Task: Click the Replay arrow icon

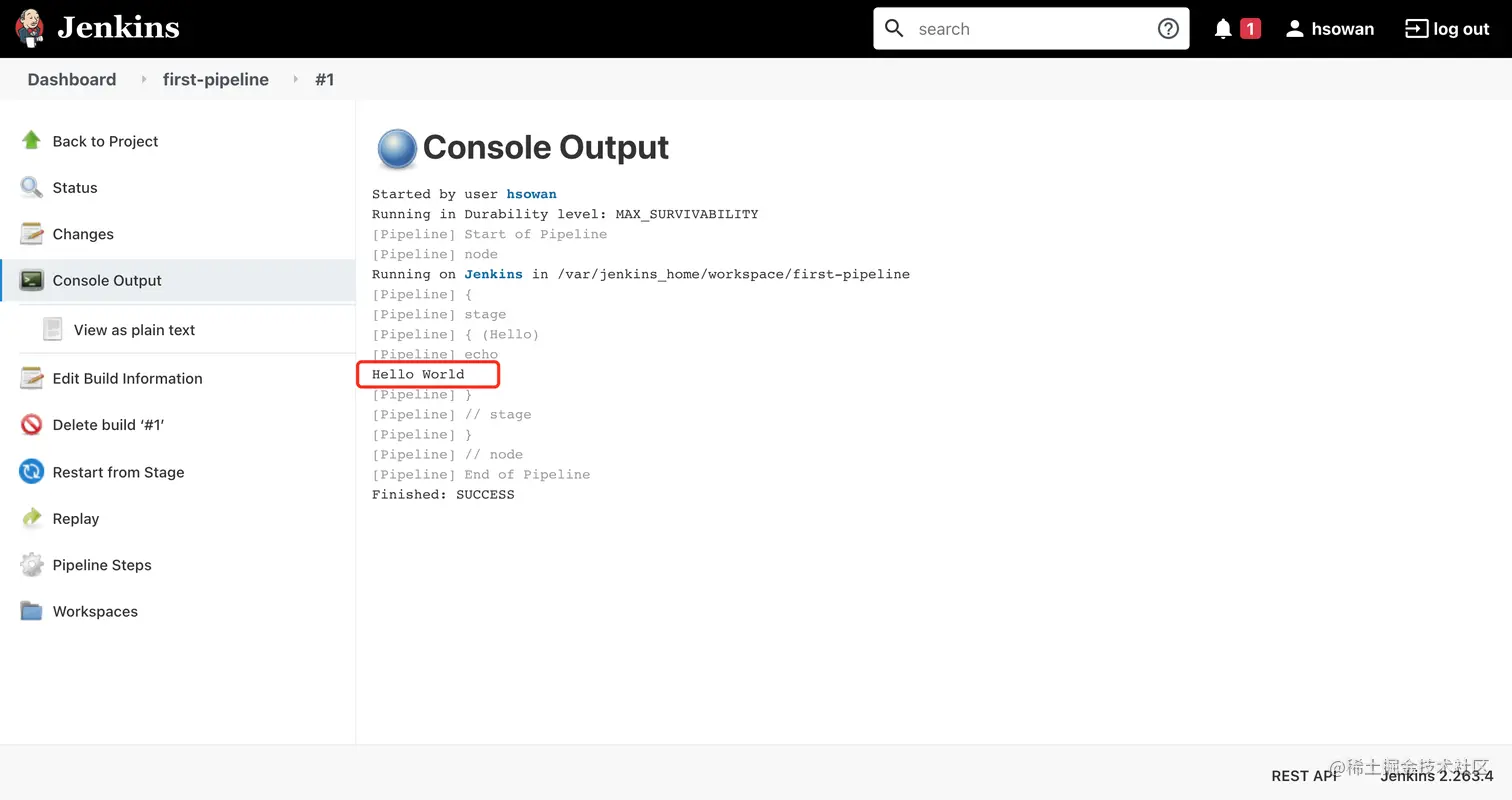Action: click(31, 518)
